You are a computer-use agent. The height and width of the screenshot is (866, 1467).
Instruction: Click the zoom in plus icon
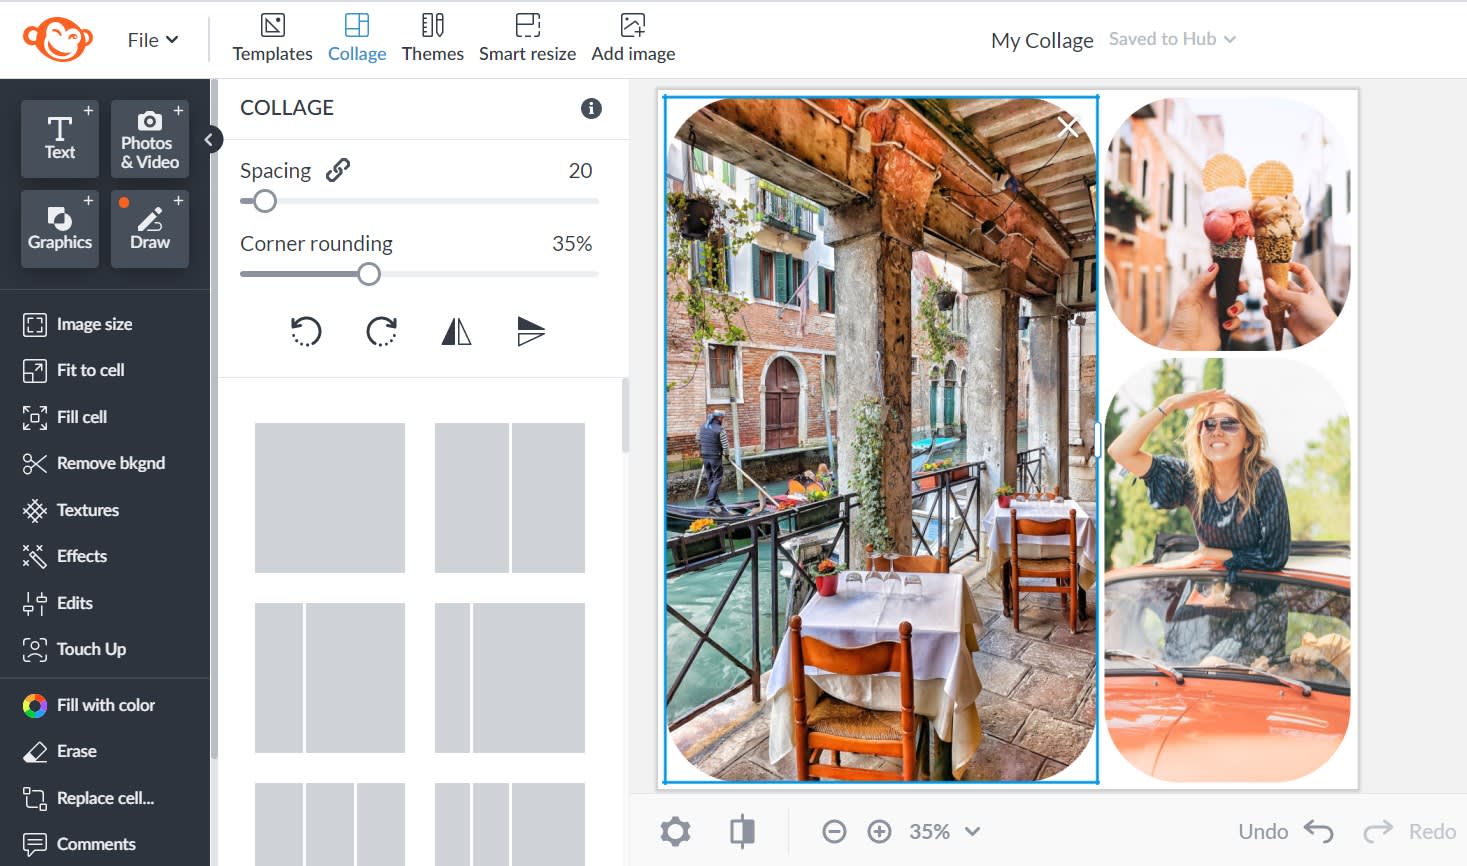point(879,831)
